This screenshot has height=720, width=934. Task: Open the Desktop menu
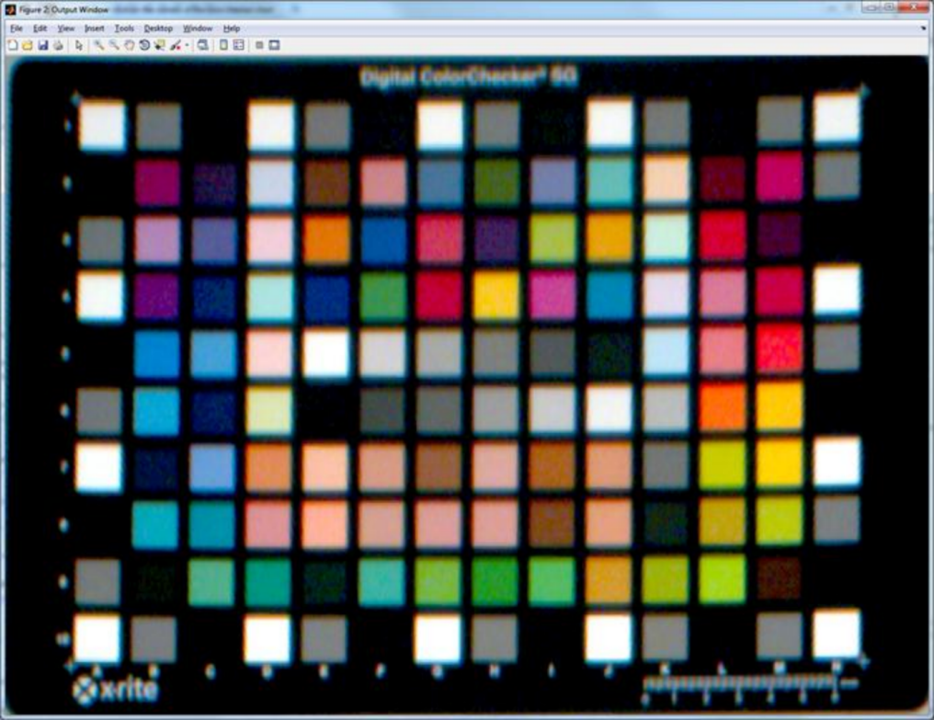click(158, 28)
